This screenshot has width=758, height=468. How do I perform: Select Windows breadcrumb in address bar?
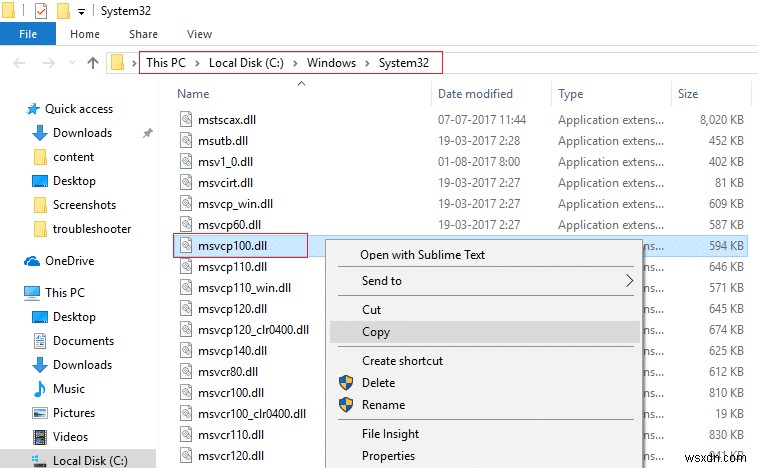(x=331, y=63)
